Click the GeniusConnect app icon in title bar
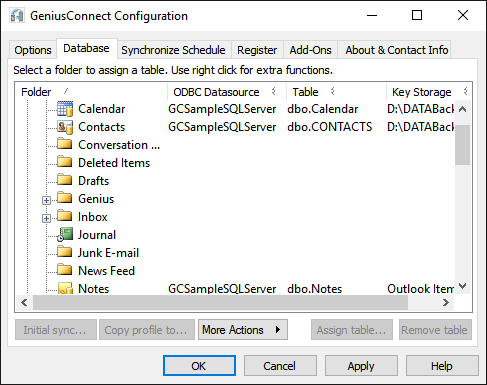The width and height of the screenshot is (487, 385). (x=17, y=16)
